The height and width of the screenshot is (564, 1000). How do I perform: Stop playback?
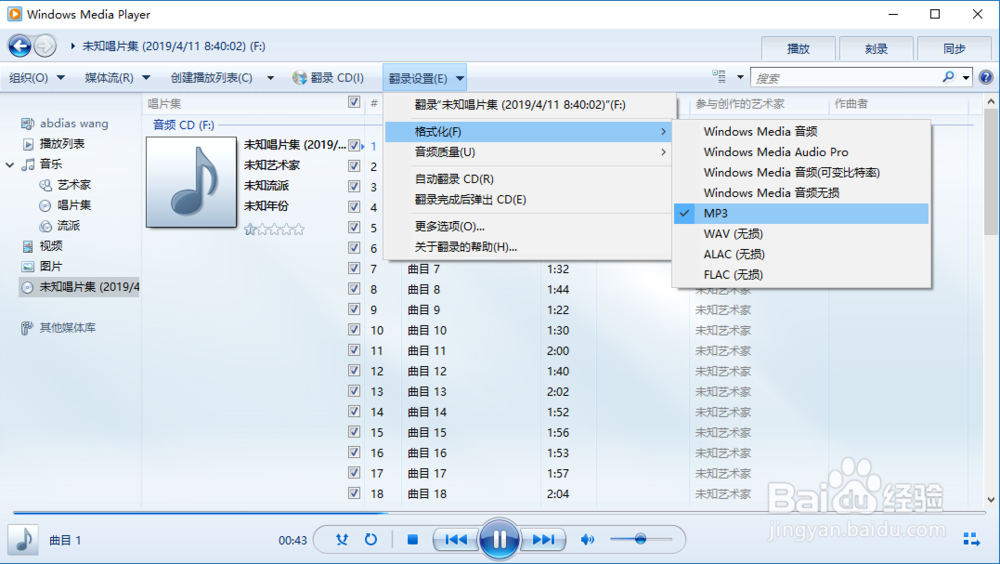413,540
